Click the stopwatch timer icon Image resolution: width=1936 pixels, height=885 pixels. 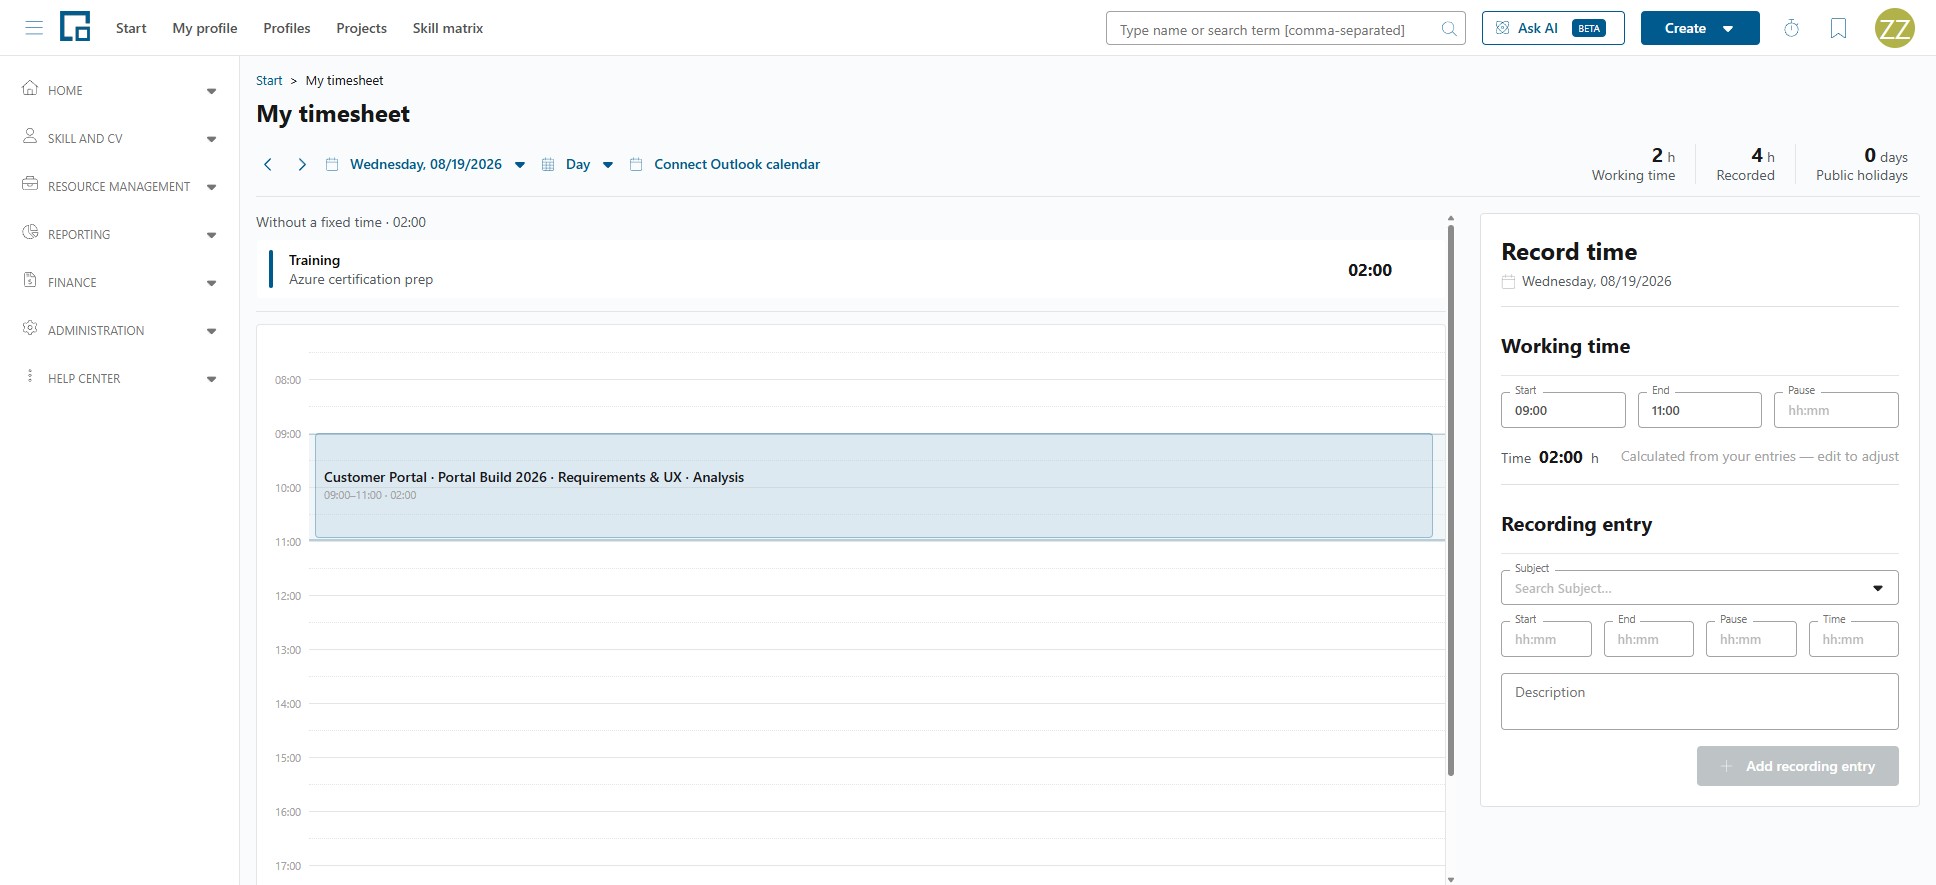(x=1791, y=28)
